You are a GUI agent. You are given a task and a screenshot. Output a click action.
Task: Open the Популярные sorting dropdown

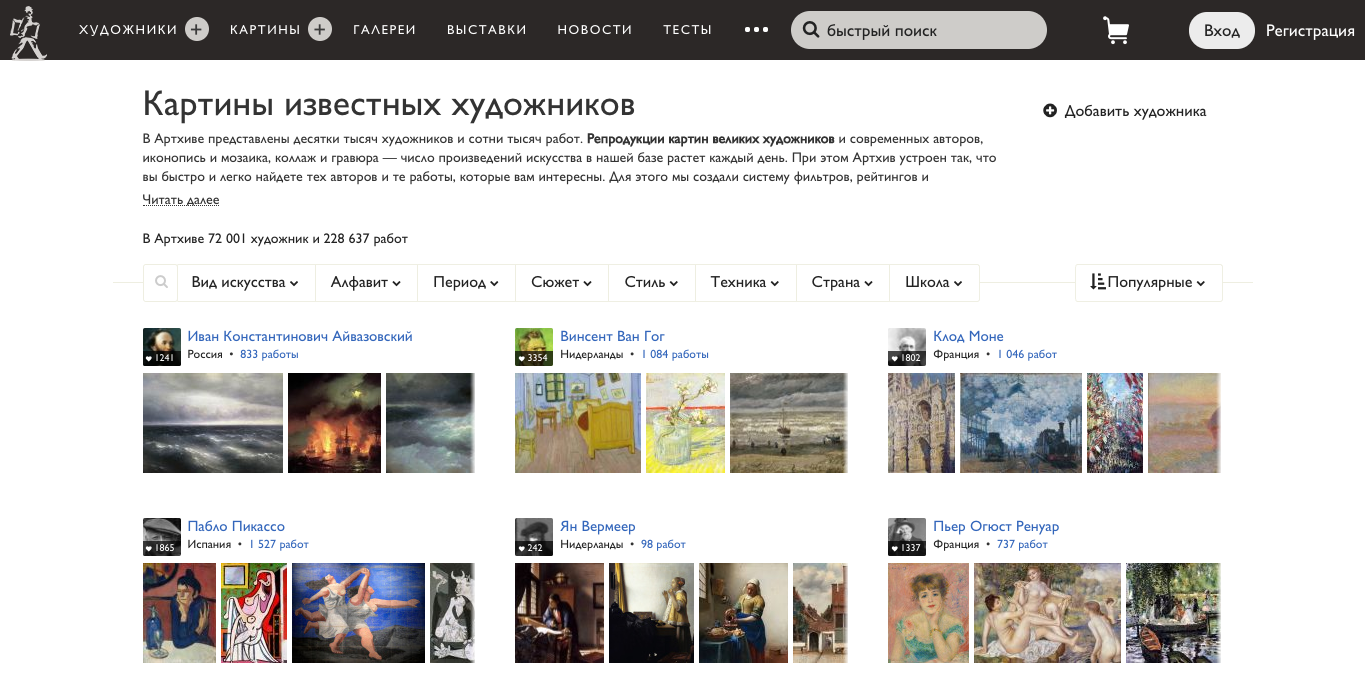pos(1148,283)
